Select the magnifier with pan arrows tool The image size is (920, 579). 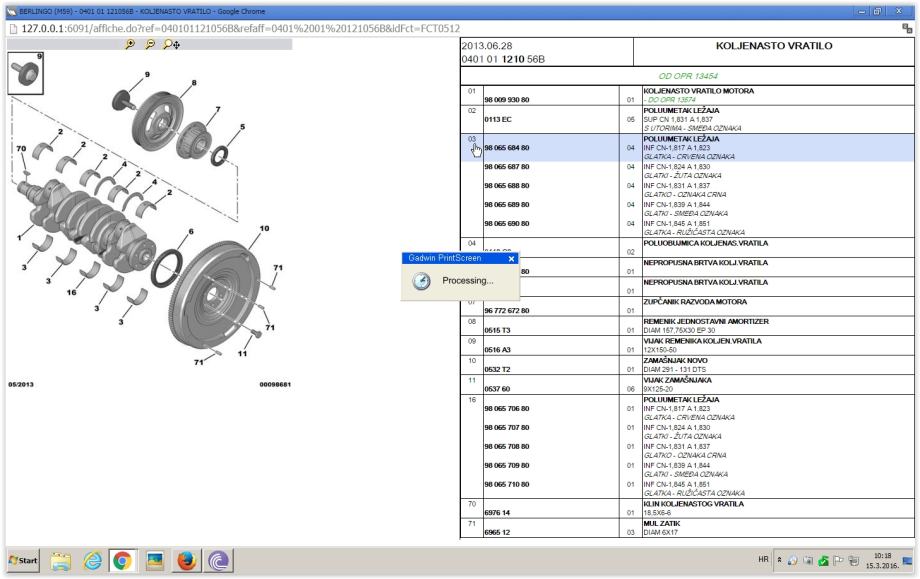[172, 45]
